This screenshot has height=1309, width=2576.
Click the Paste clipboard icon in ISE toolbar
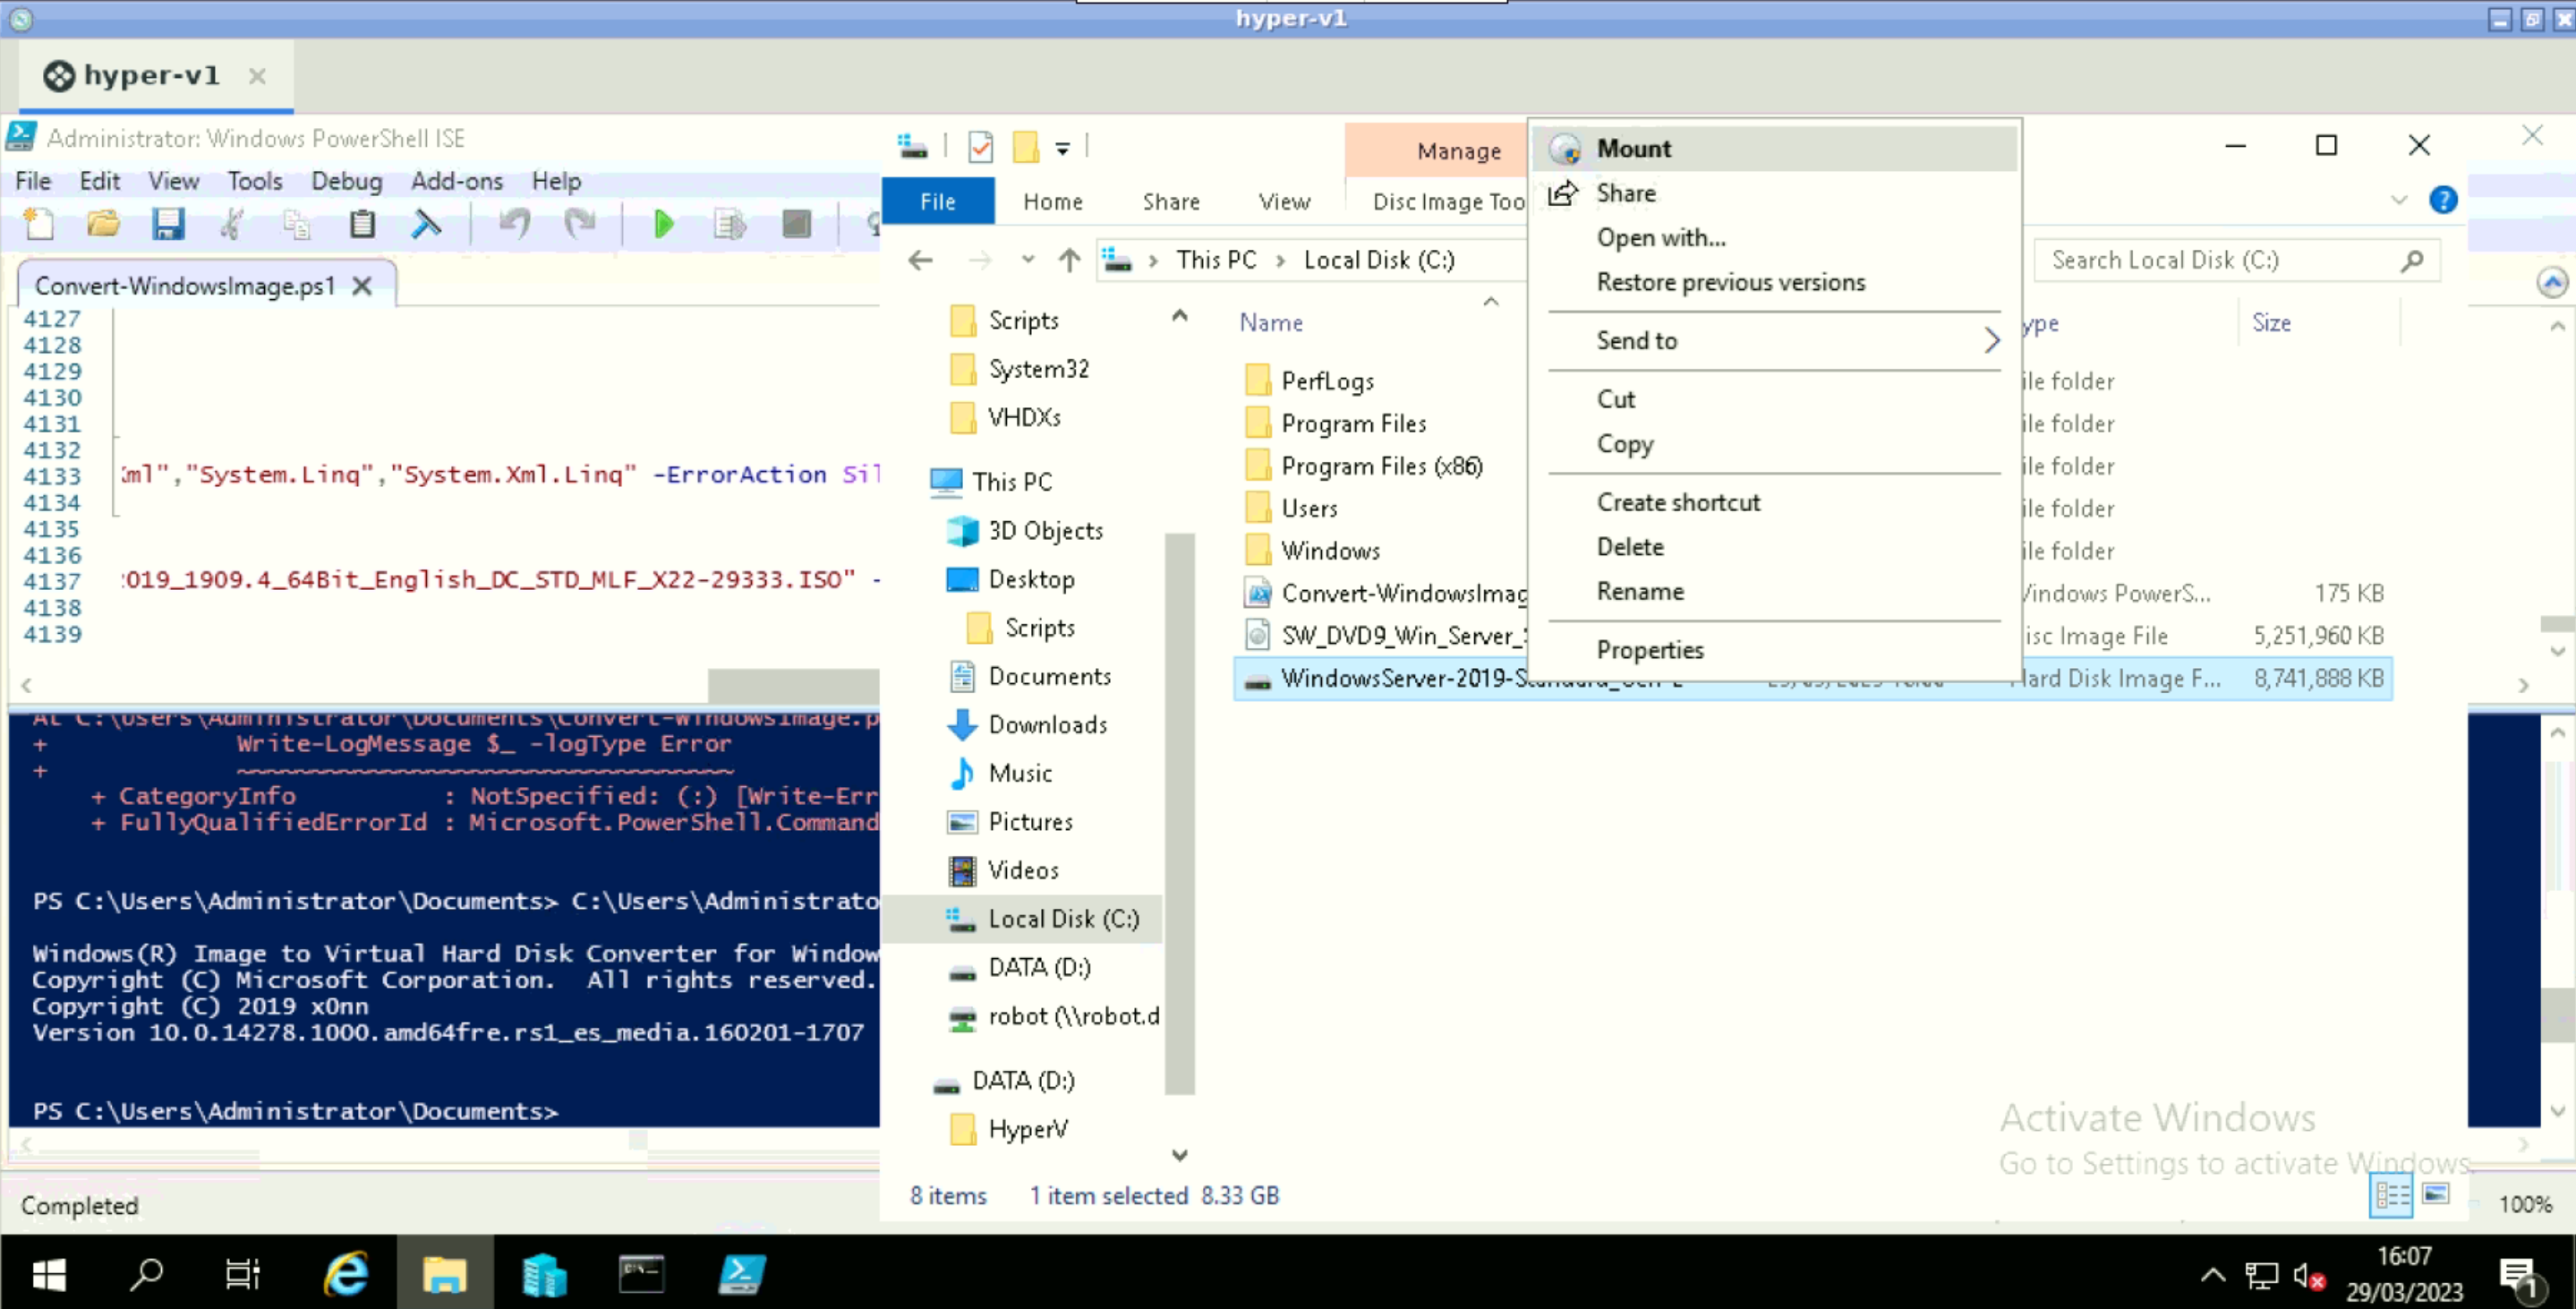(362, 224)
